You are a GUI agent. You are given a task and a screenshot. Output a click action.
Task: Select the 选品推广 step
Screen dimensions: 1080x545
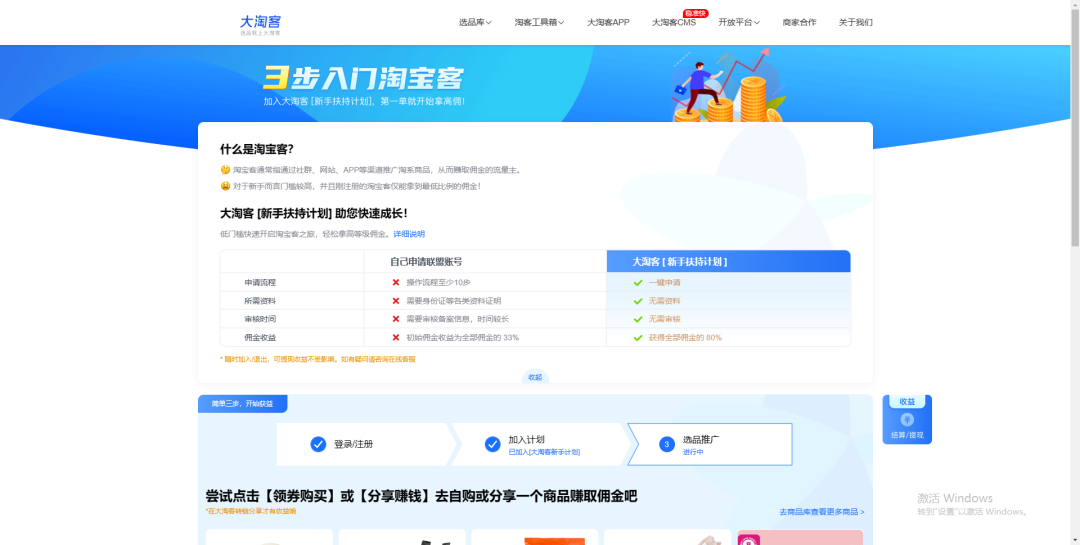[x=710, y=444]
